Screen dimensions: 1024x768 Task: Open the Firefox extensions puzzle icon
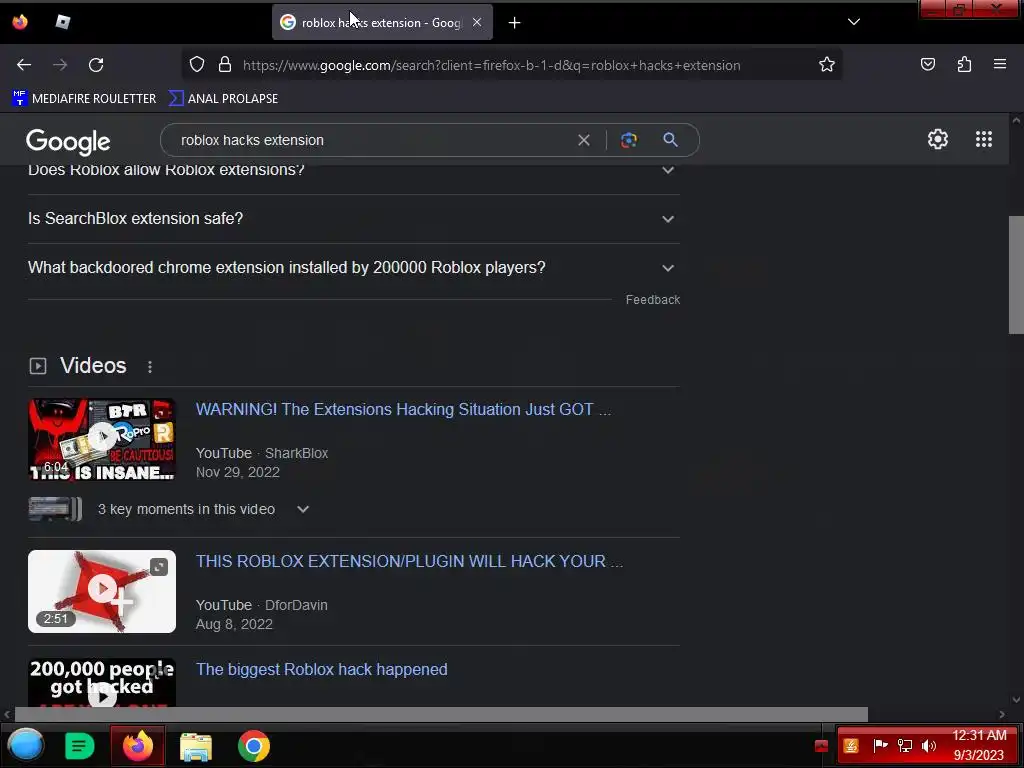(964, 65)
